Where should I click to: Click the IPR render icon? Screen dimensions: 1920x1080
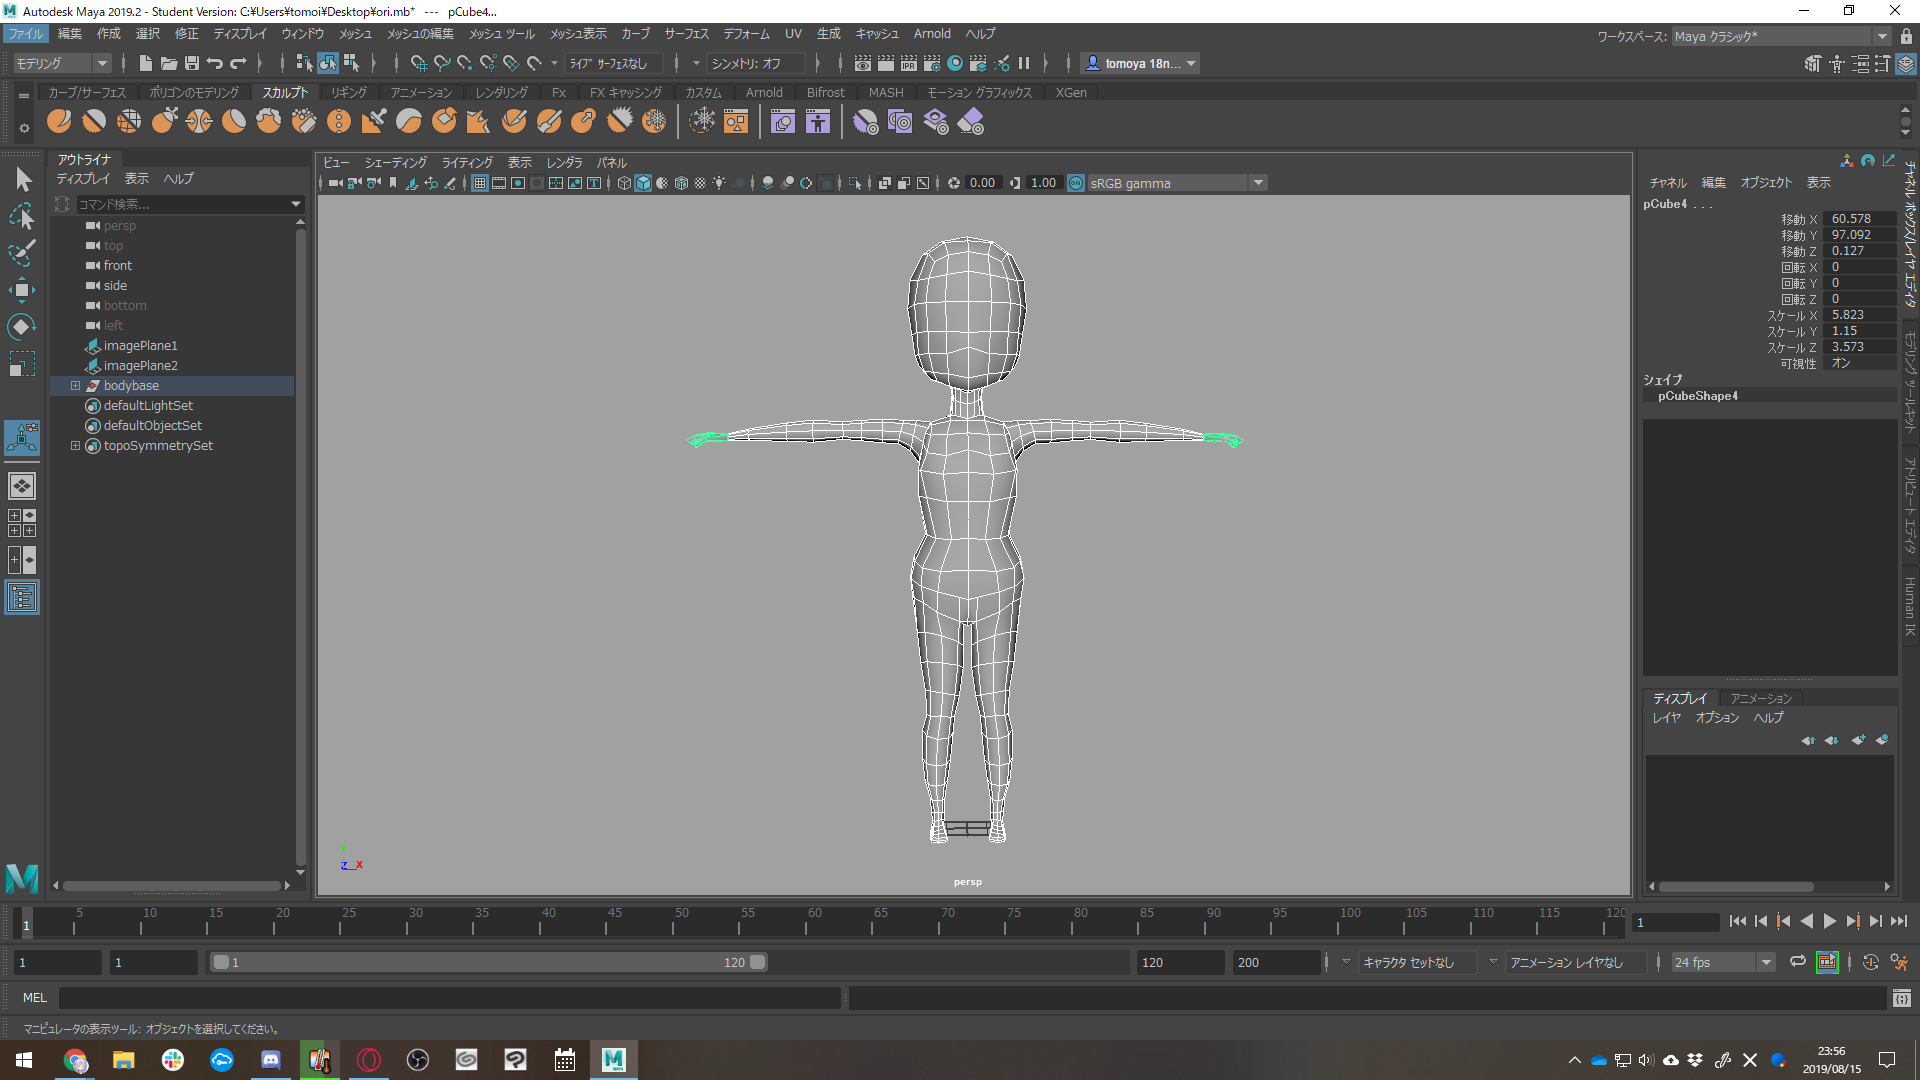click(908, 63)
